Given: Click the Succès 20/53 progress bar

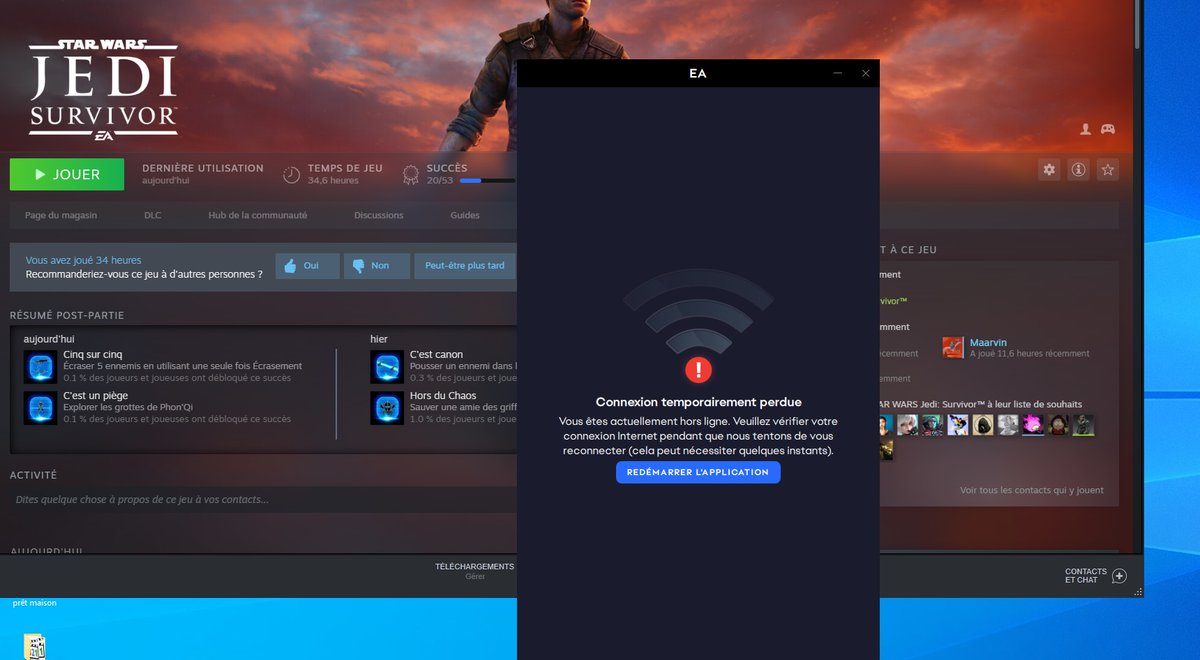Looking at the screenshot, I should 487,181.
